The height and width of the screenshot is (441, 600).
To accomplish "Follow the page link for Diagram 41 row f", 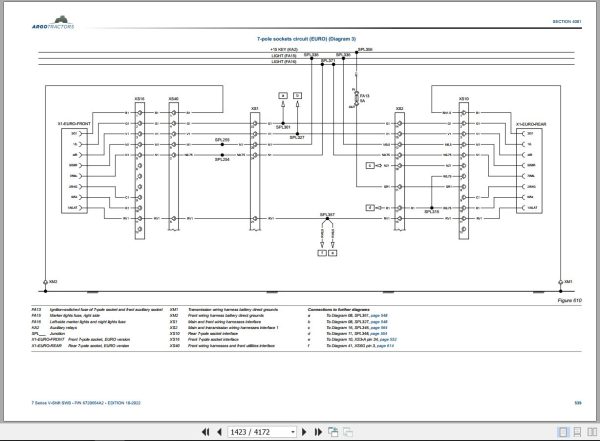I will [385, 346].
